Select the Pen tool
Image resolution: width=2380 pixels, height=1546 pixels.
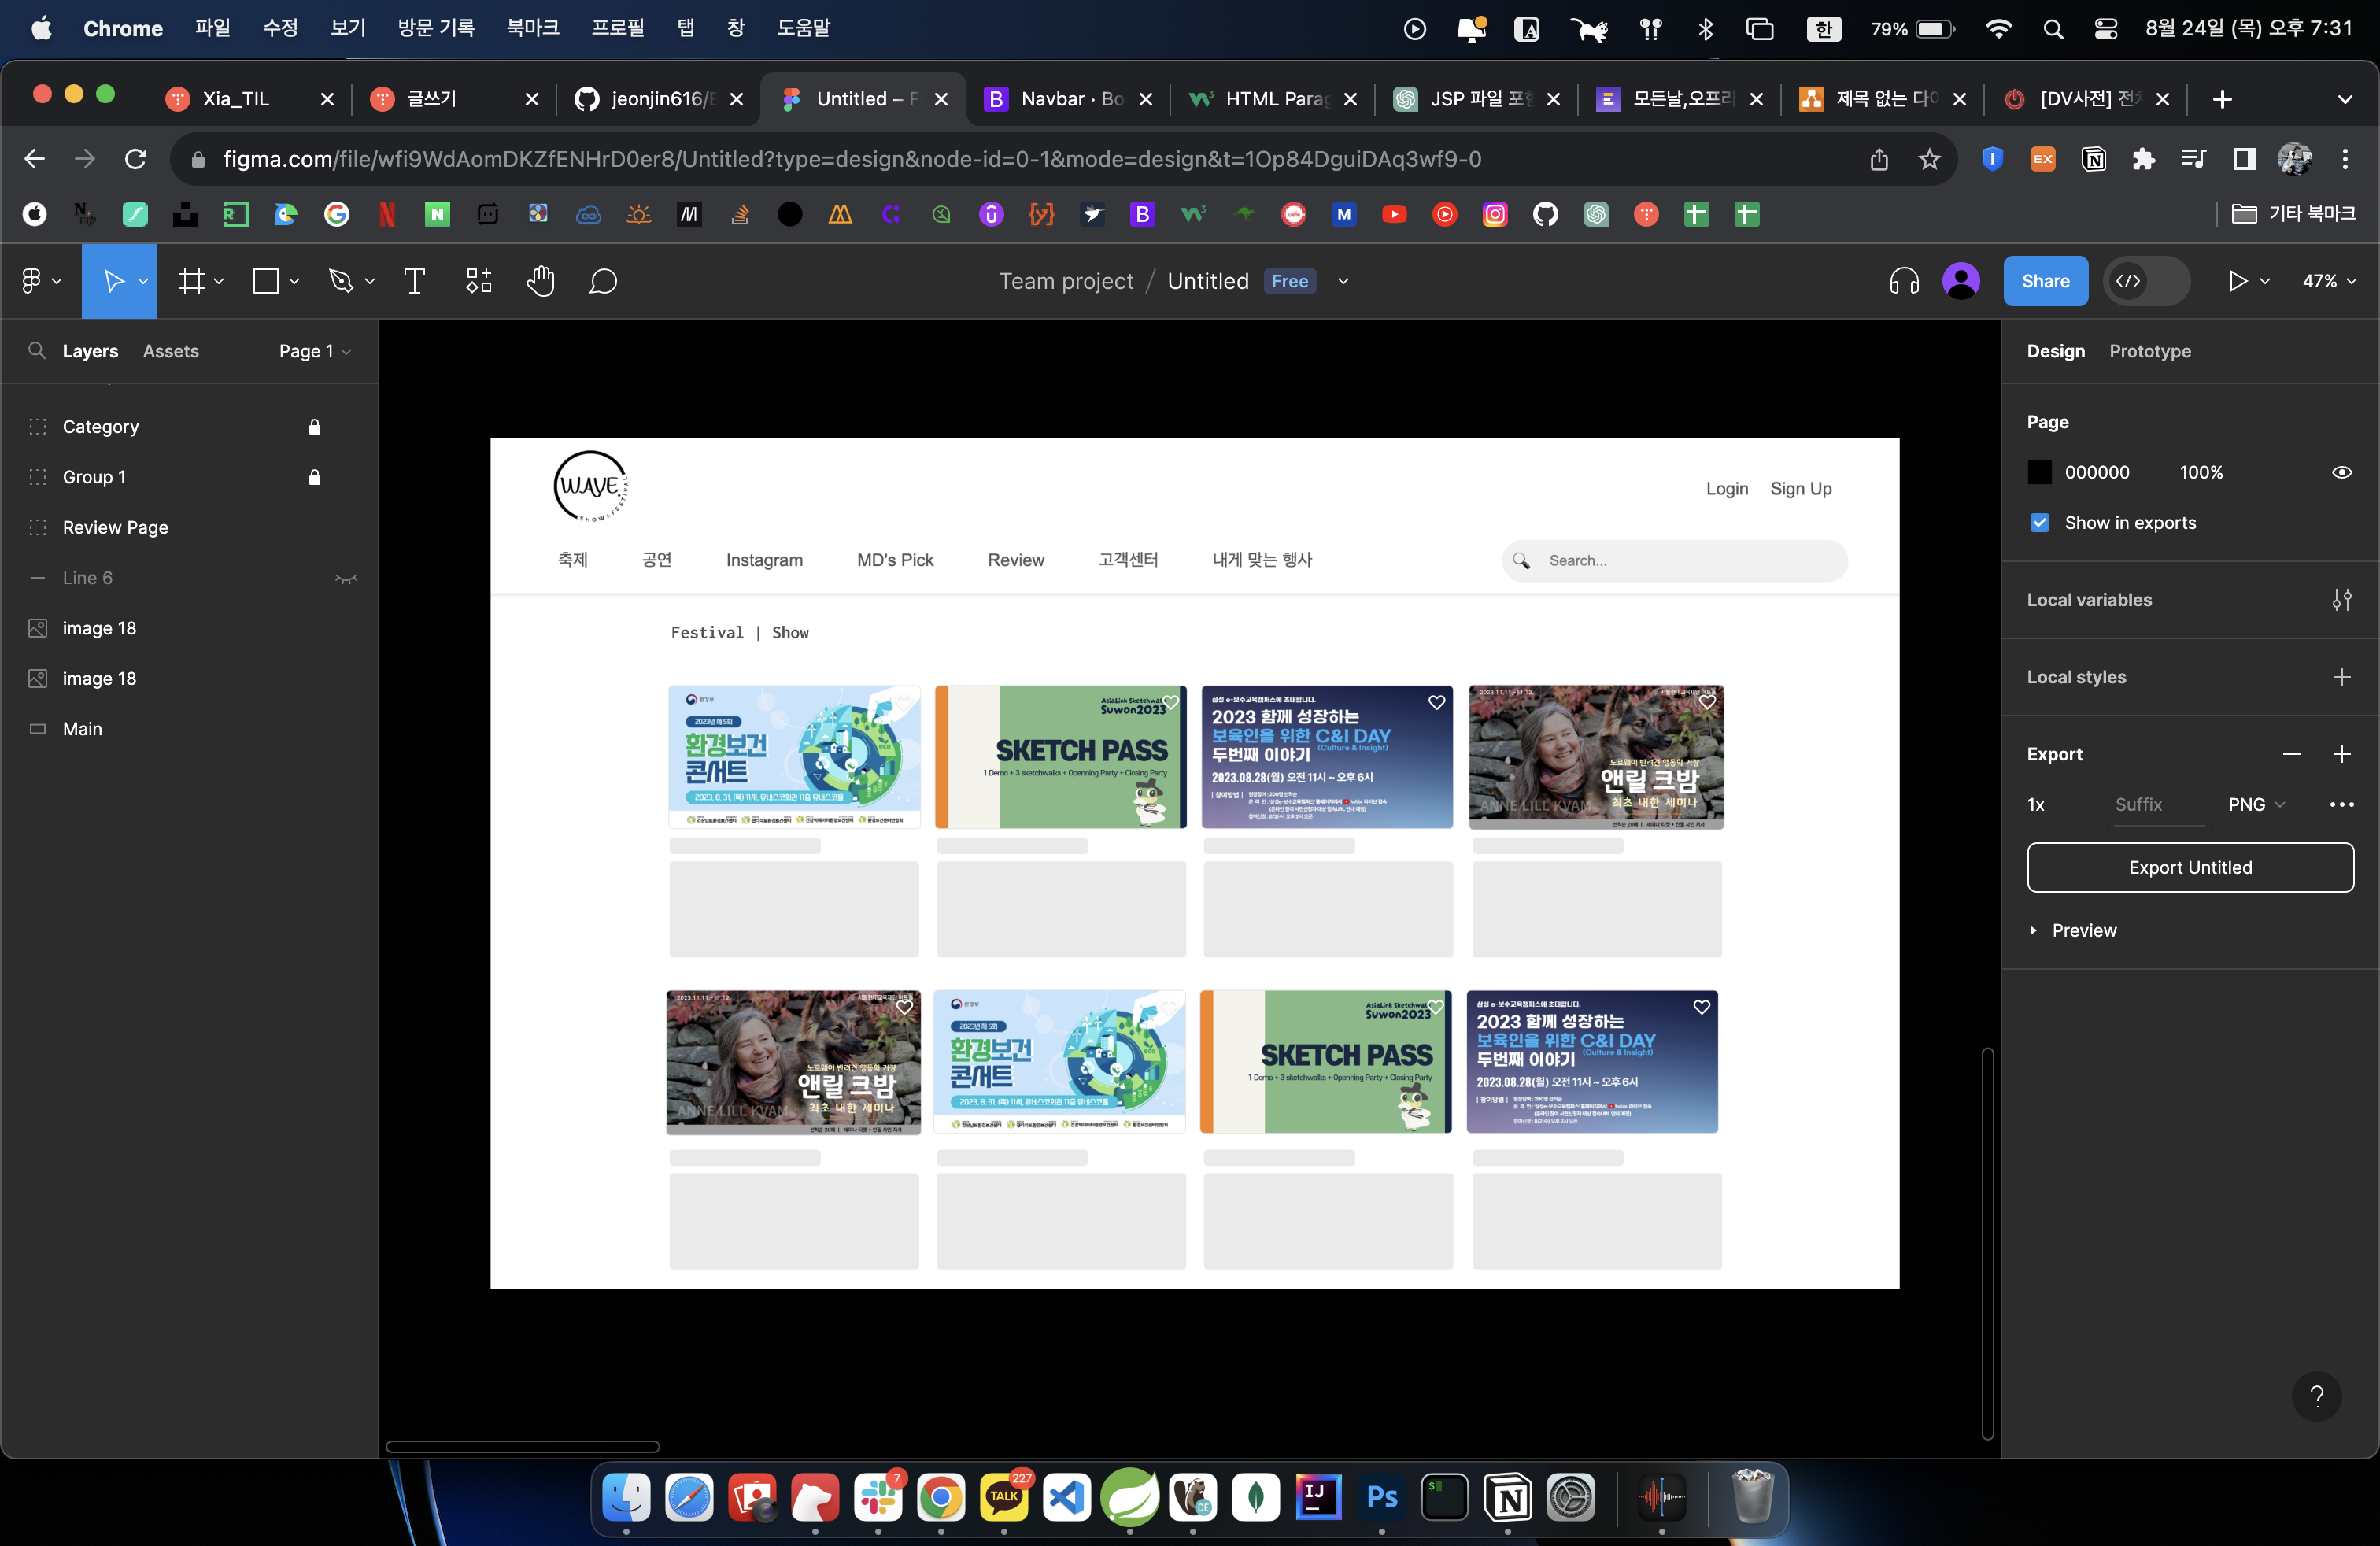point(341,281)
